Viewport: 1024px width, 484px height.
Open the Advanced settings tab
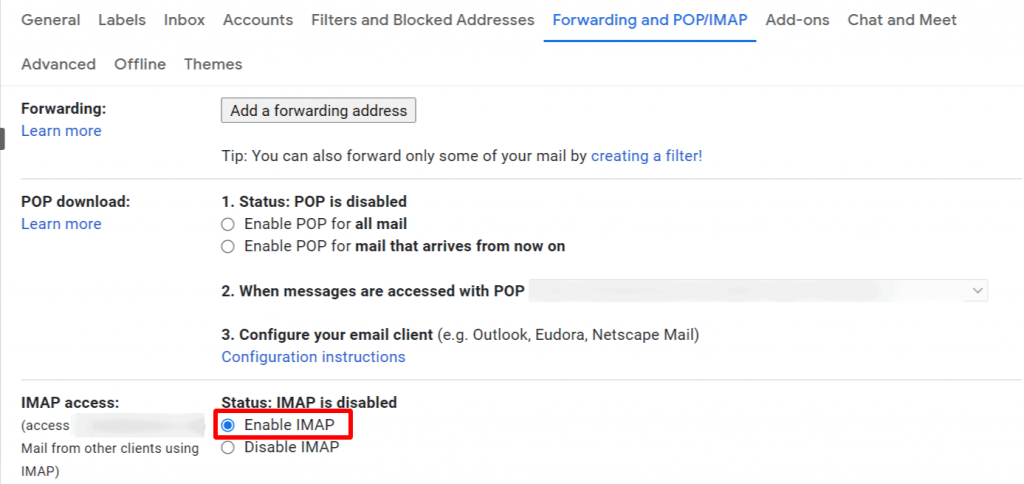(58, 64)
